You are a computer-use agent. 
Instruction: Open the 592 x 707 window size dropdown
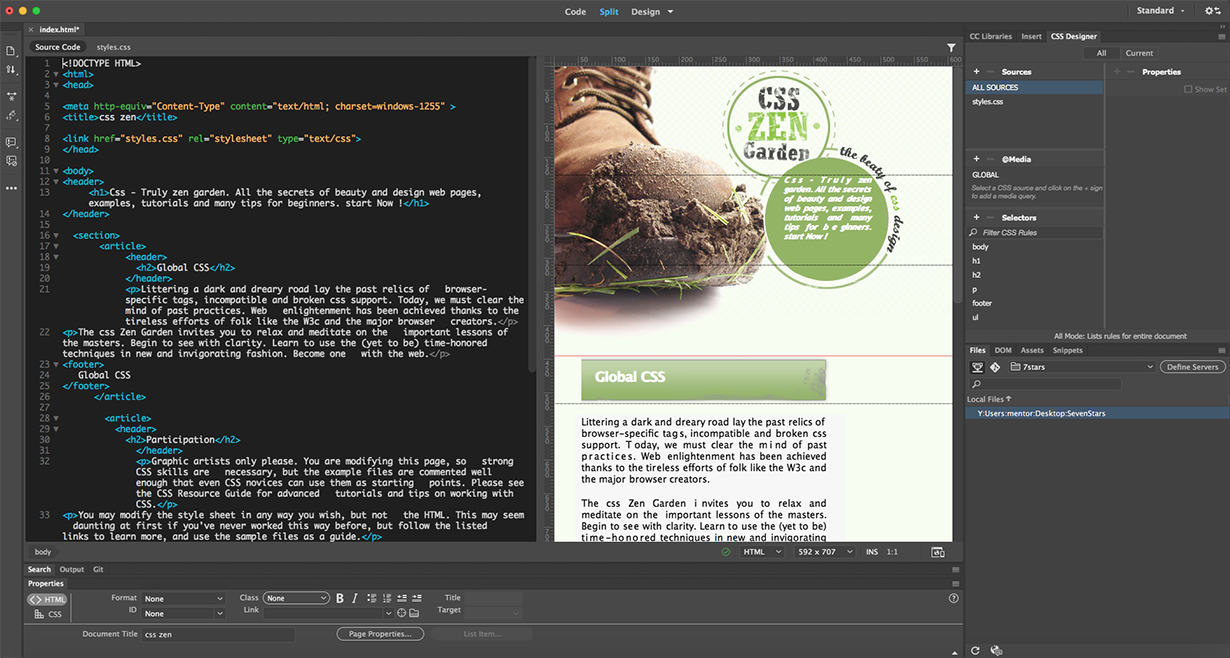point(825,552)
